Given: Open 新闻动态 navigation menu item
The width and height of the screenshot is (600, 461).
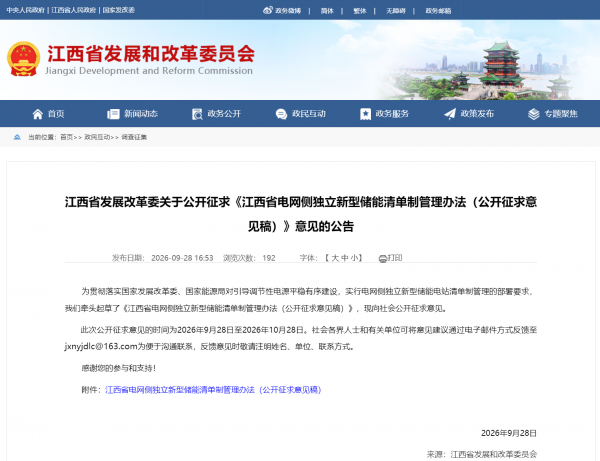Looking at the screenshot, I should tap(141, 114).
